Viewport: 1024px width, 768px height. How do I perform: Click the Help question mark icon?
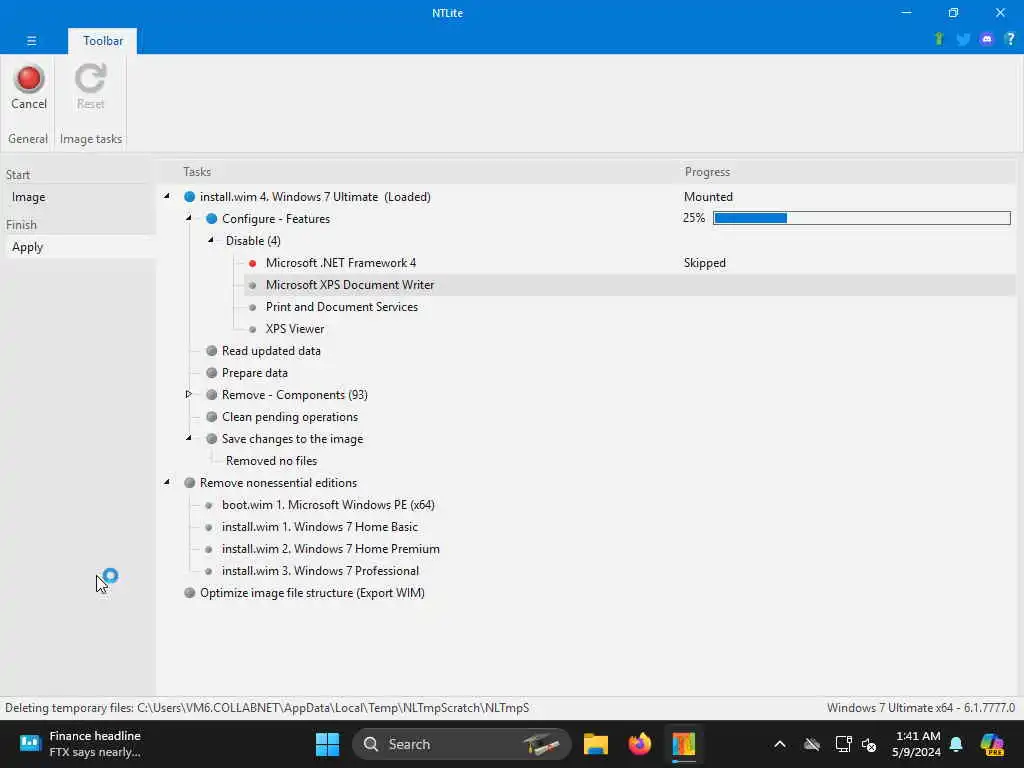(1010, 39)
